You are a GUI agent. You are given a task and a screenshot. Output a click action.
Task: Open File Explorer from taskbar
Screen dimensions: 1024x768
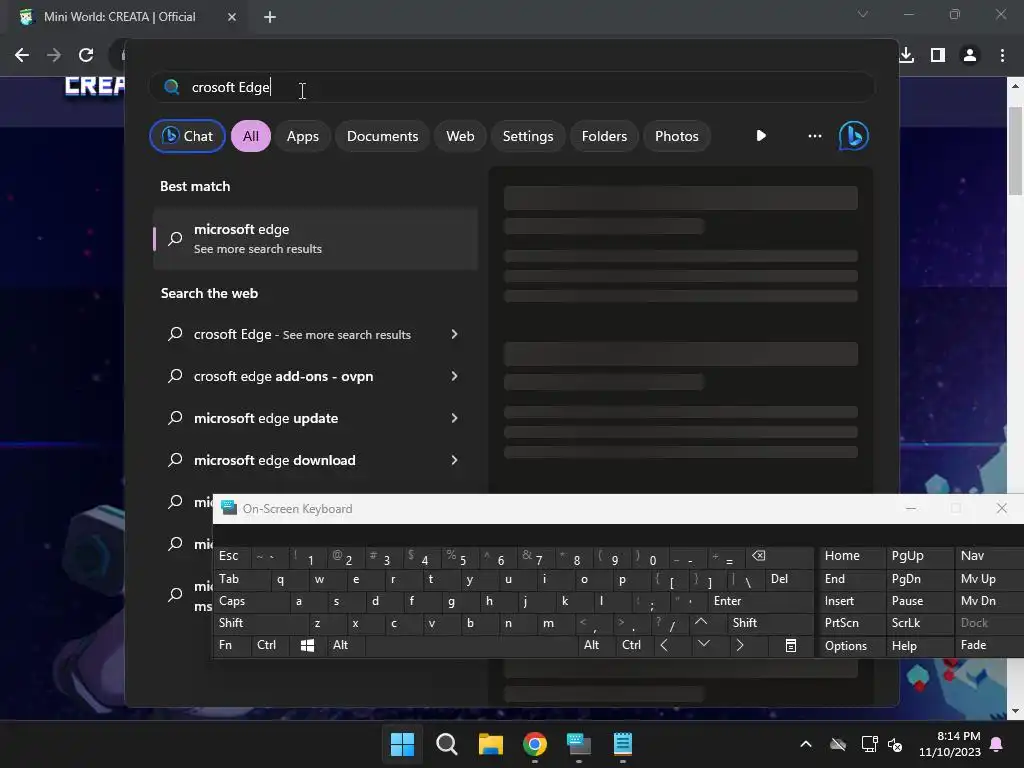(x=490, y=744)
